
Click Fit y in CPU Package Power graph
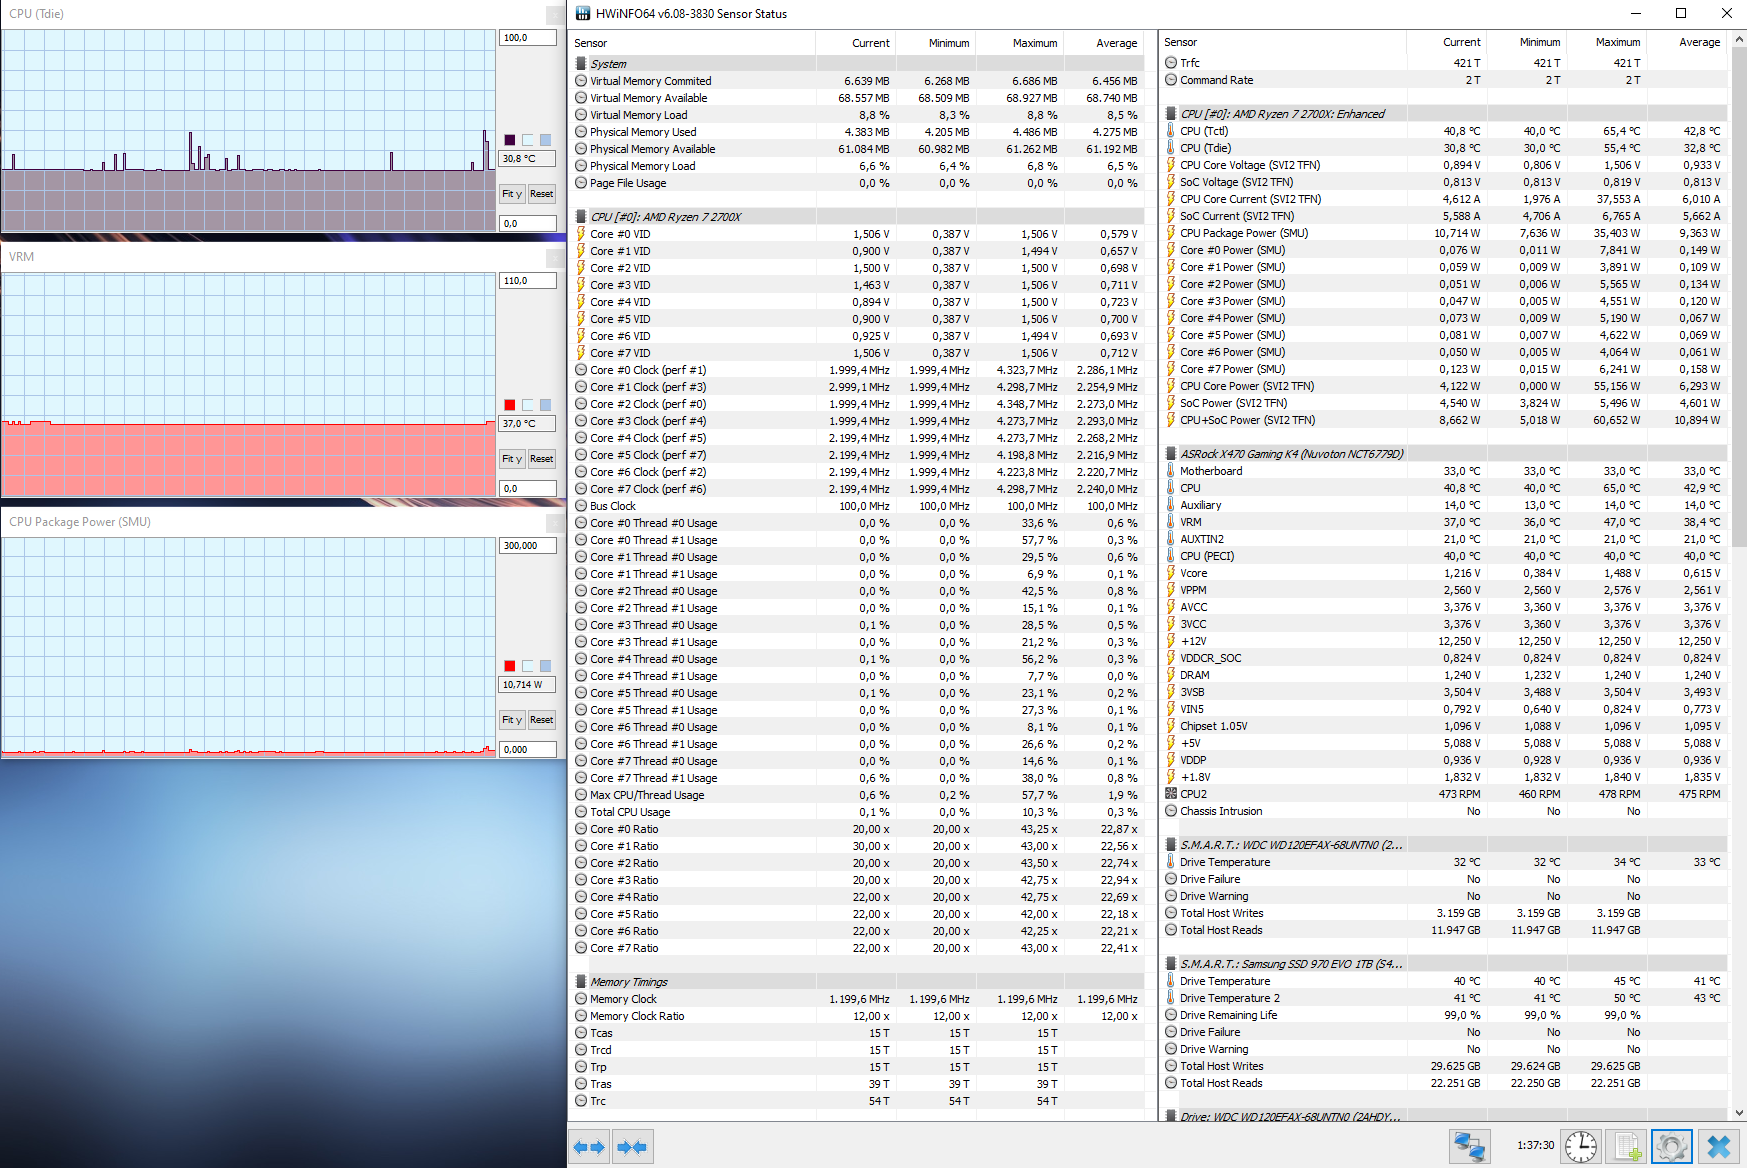512,720
